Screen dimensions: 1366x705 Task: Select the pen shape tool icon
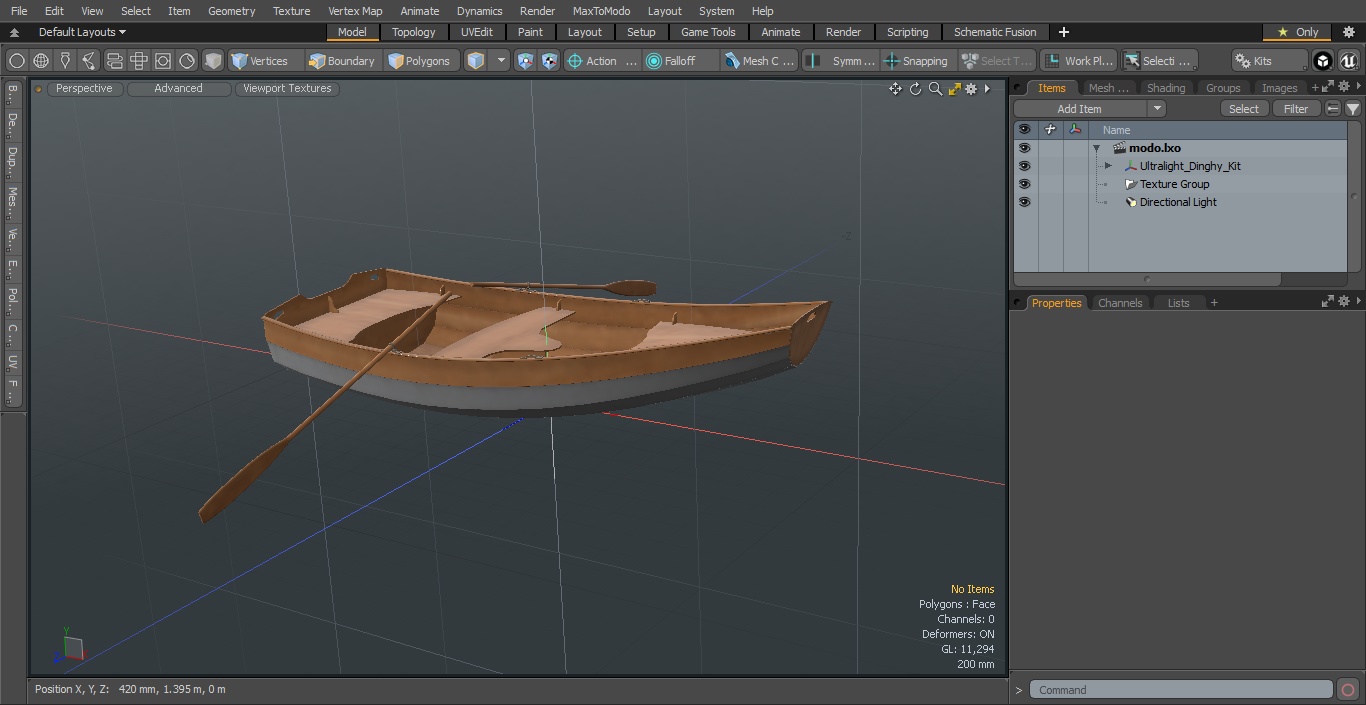65,61
